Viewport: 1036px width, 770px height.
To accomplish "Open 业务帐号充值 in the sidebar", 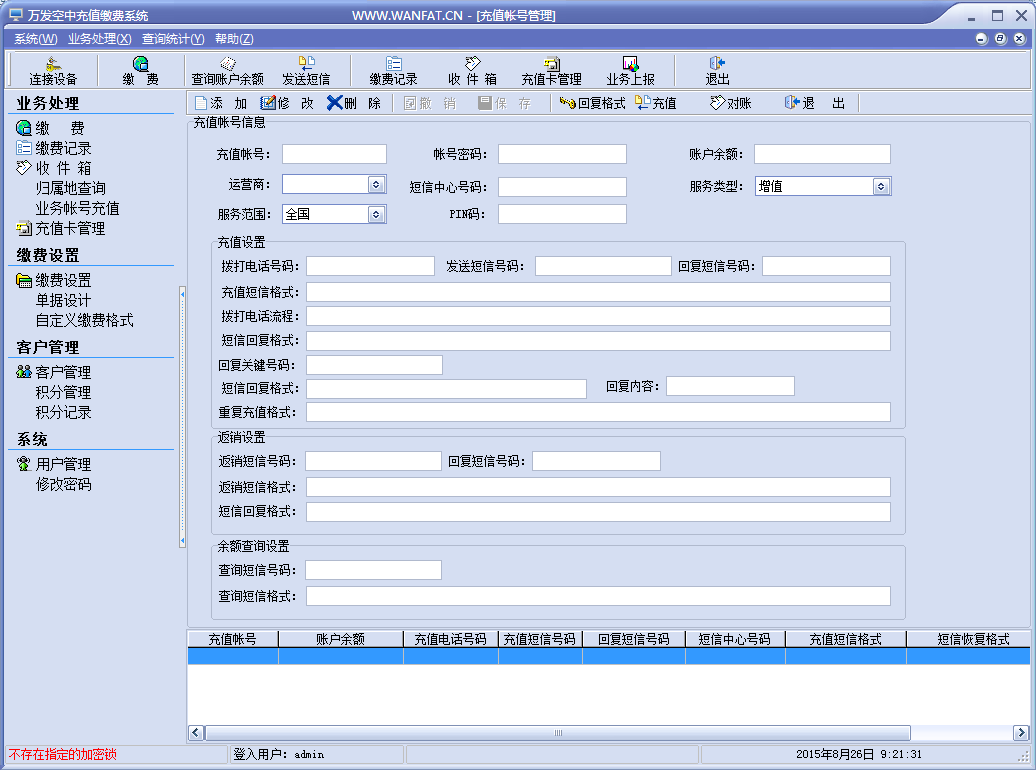I will point(77,208).
